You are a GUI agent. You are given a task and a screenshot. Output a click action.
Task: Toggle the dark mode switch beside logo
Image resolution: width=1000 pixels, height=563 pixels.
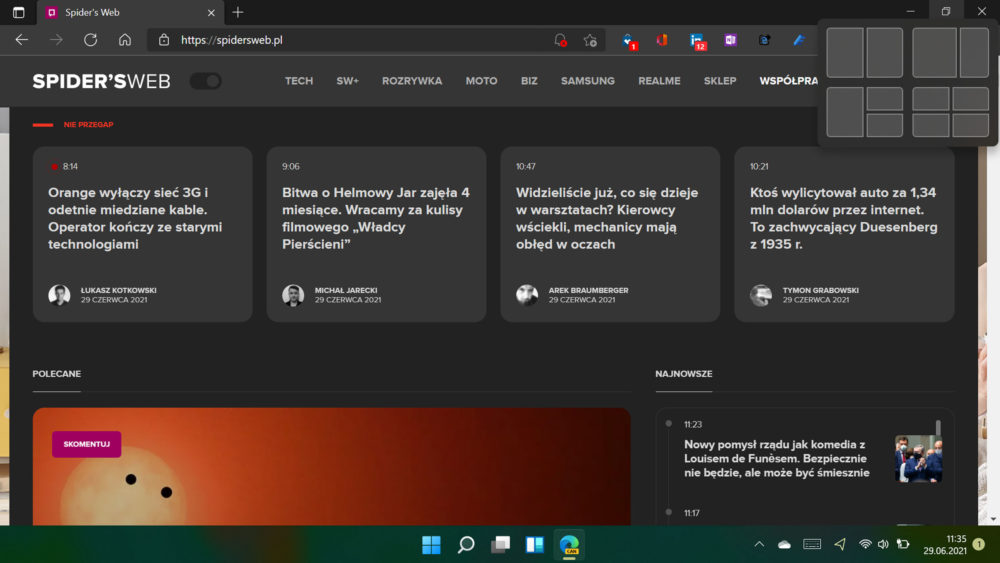point(205,81)
